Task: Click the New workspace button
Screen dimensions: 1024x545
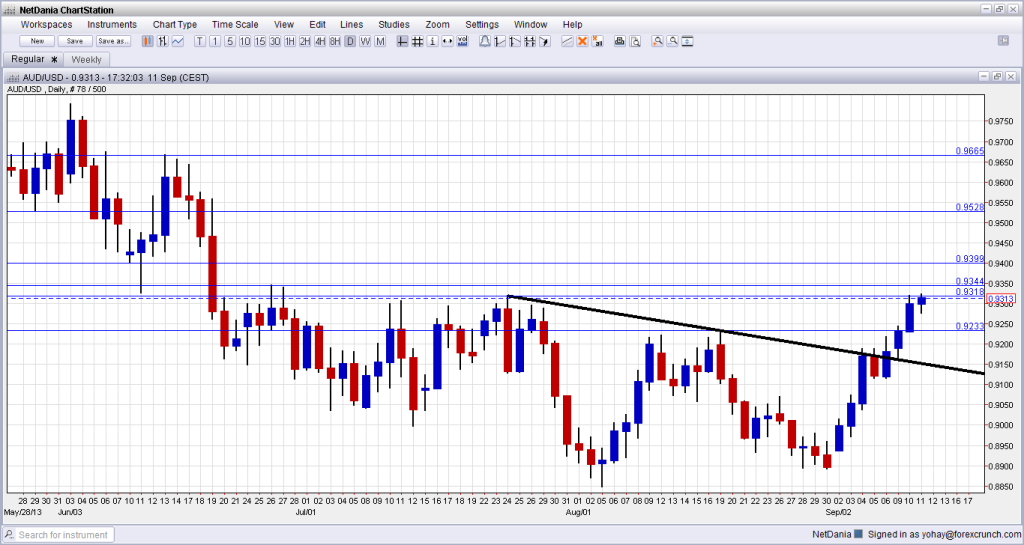Action: coord(37,41)
